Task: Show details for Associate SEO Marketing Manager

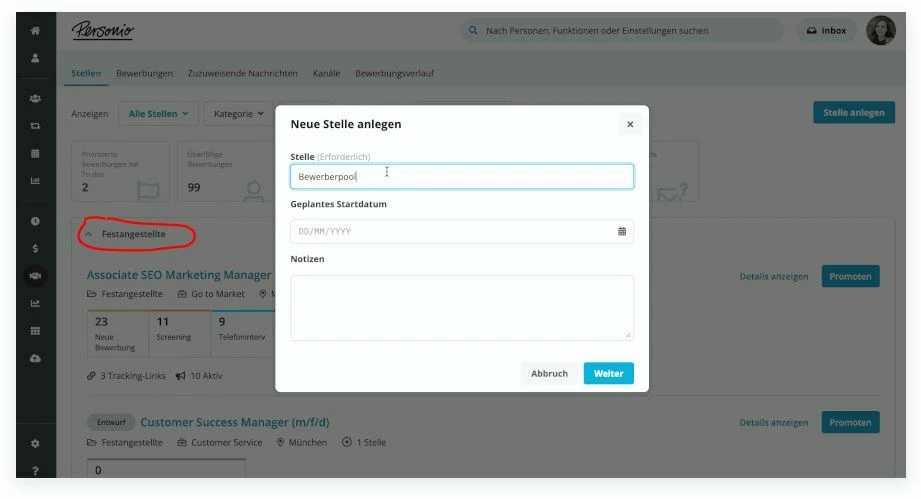Action: (774, 277)
